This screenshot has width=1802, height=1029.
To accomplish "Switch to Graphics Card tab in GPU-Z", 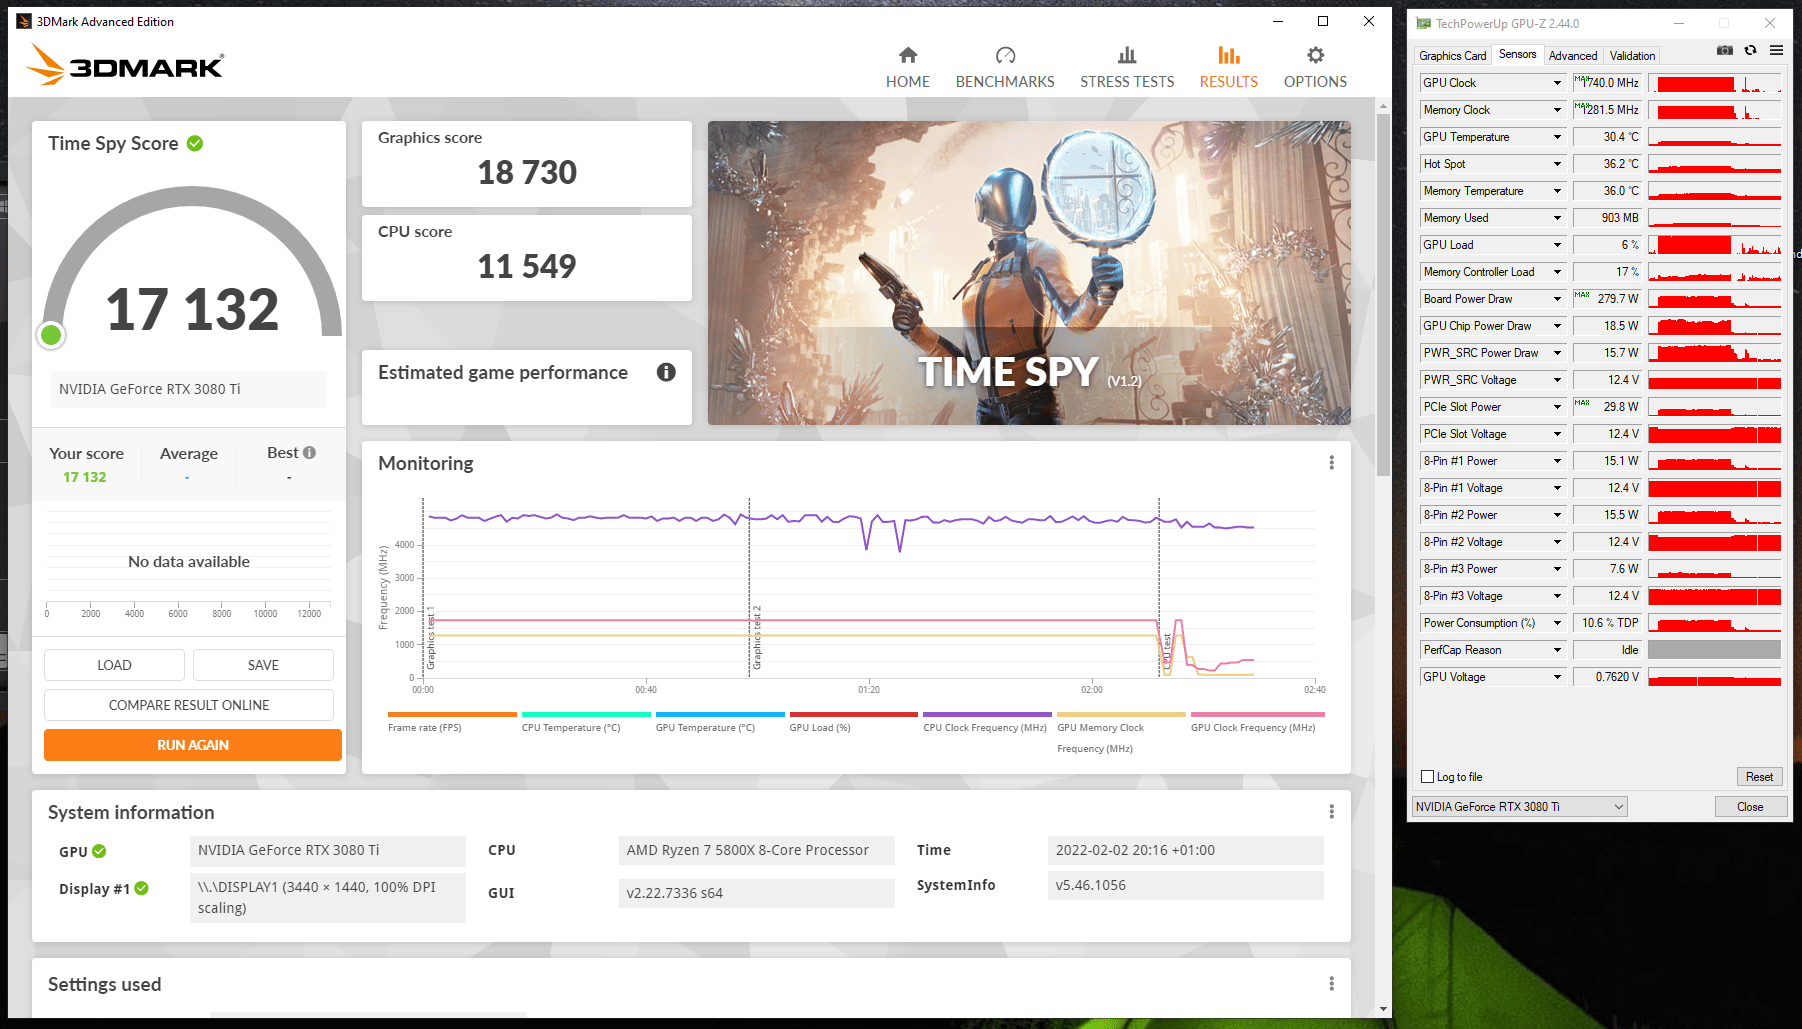I will point(1452,56).
